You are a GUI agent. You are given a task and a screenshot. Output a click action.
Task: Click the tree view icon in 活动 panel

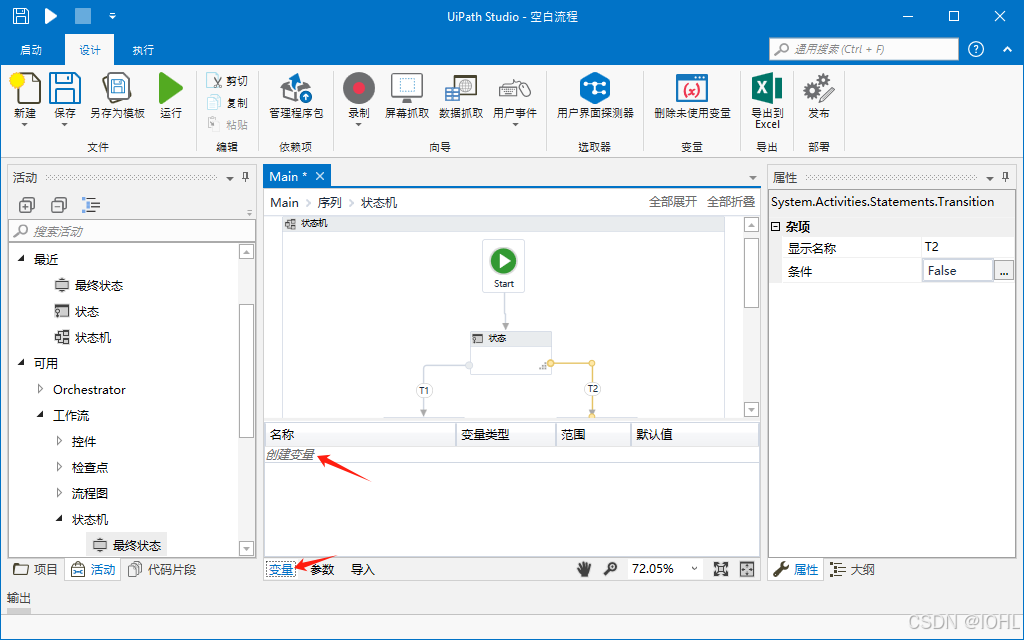(x=91, y=205)
